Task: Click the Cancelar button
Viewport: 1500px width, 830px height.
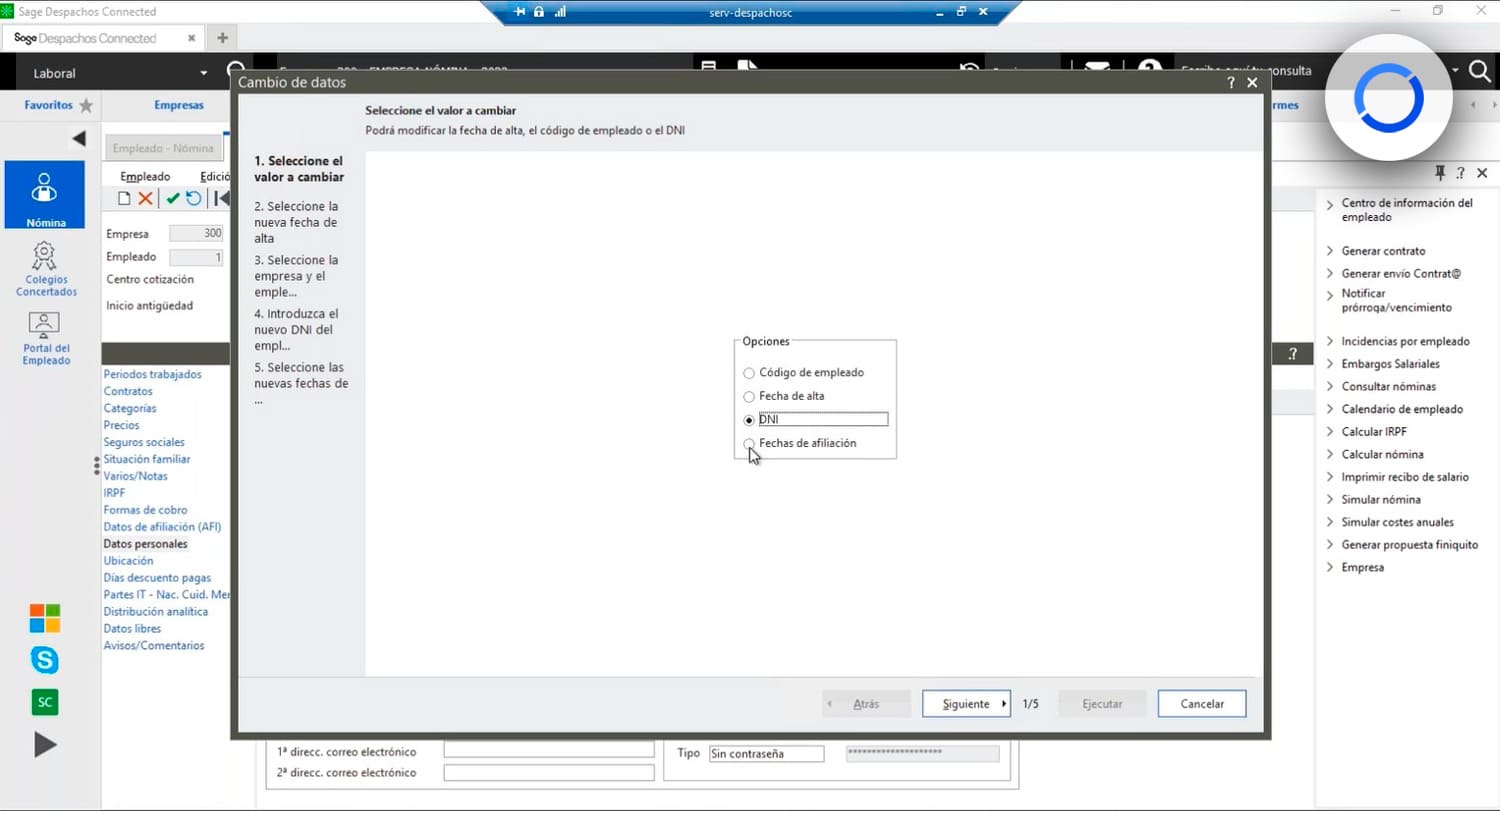Action: tap(1201, 703)
